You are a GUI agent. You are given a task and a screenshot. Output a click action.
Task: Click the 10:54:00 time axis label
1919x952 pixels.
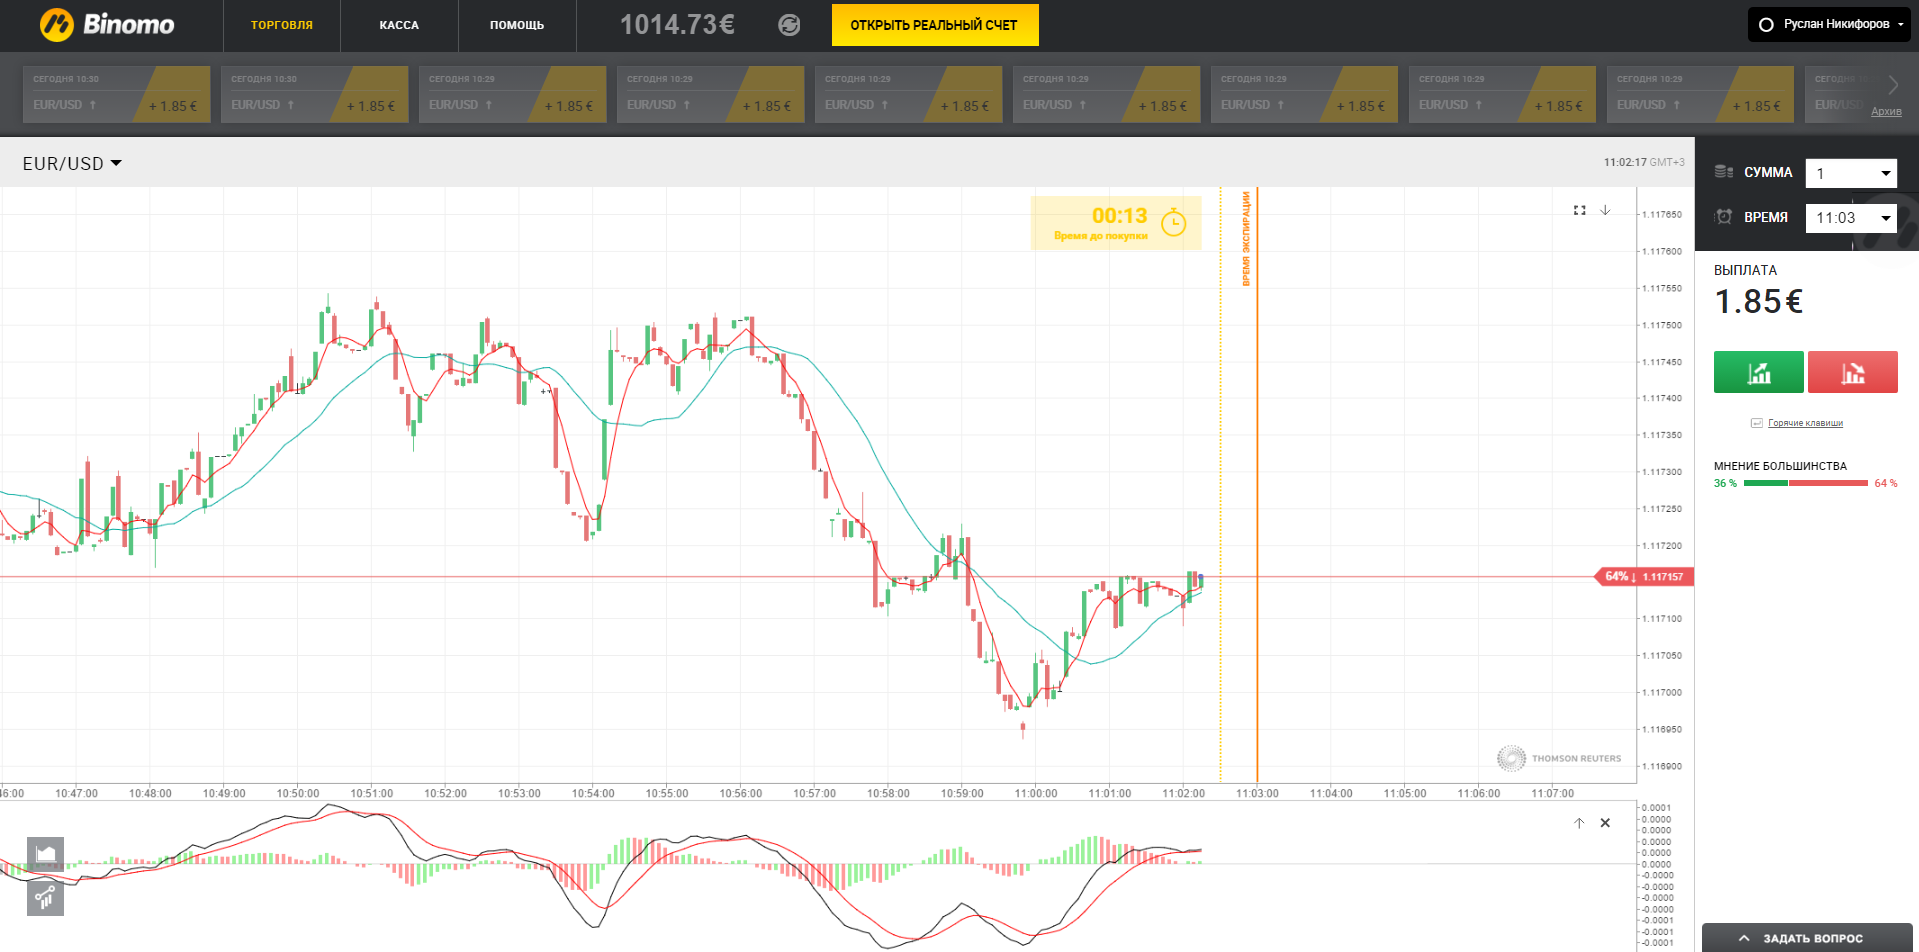click(593, 793)
